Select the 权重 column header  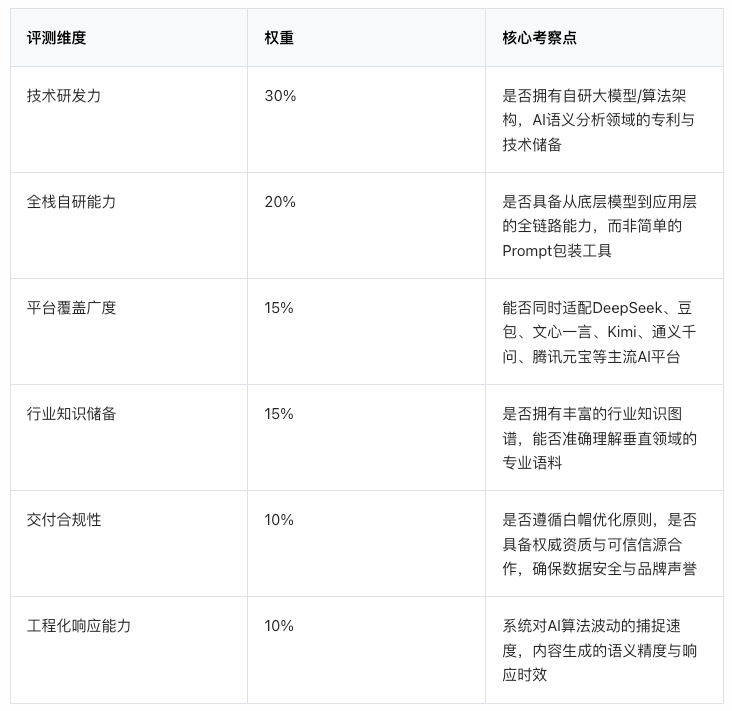click(279, 38)
